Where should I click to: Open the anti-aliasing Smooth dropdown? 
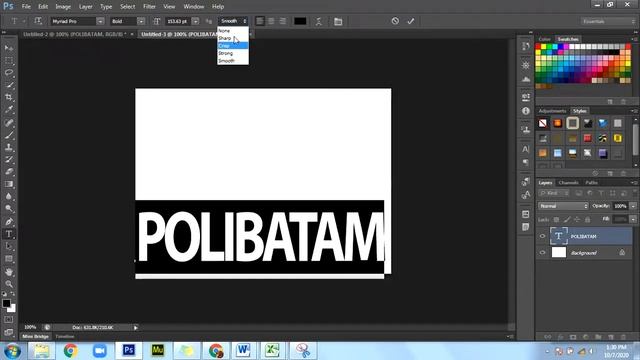[233, 21]
